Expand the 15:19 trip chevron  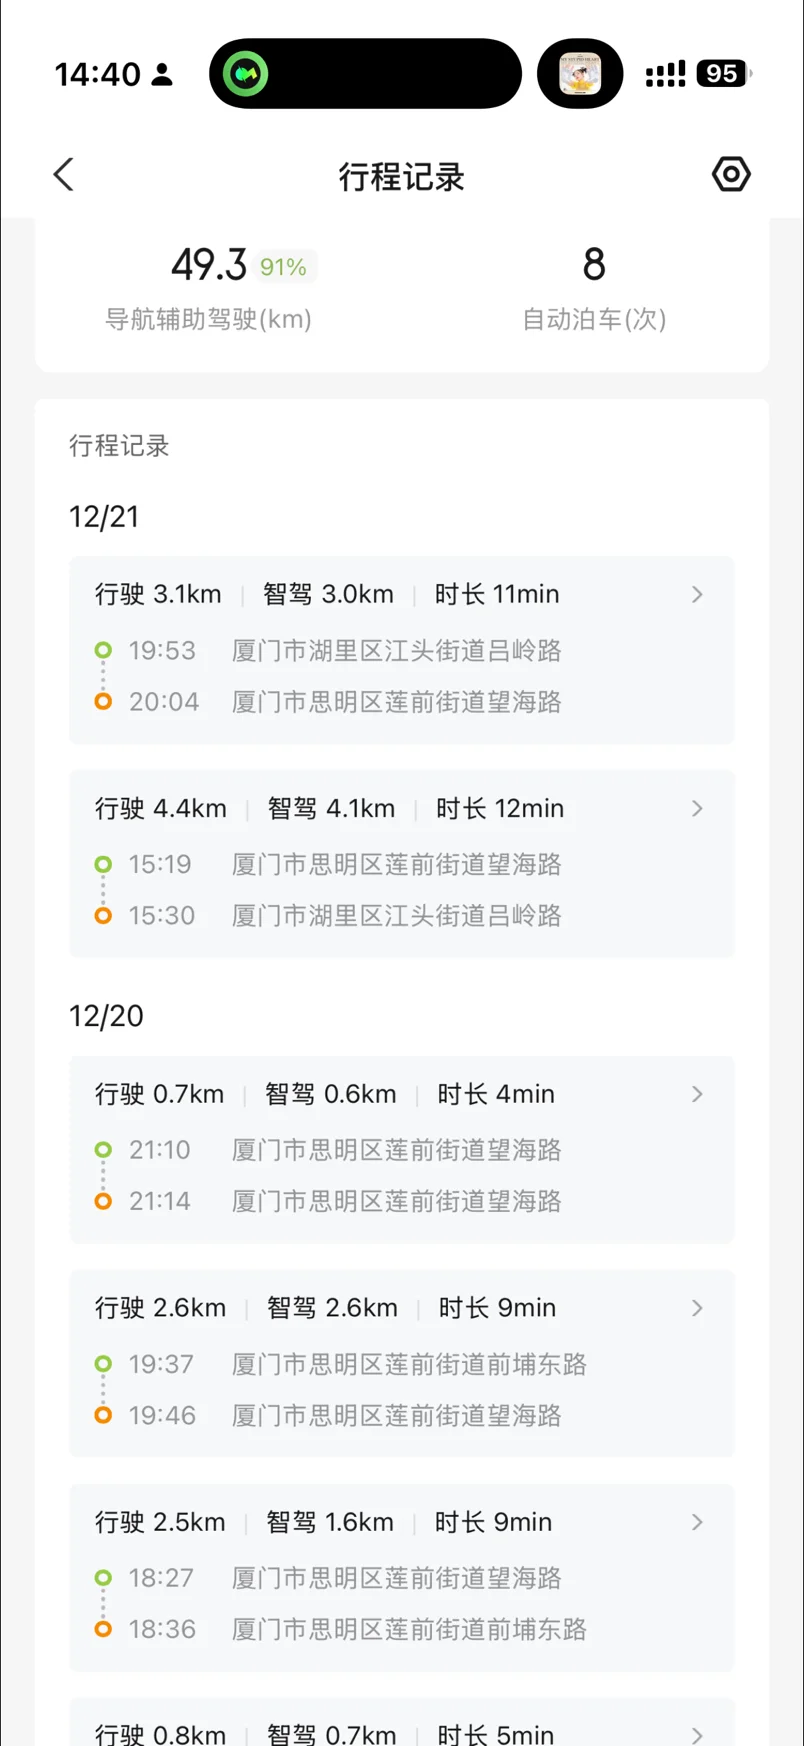(x=697, y=808)
